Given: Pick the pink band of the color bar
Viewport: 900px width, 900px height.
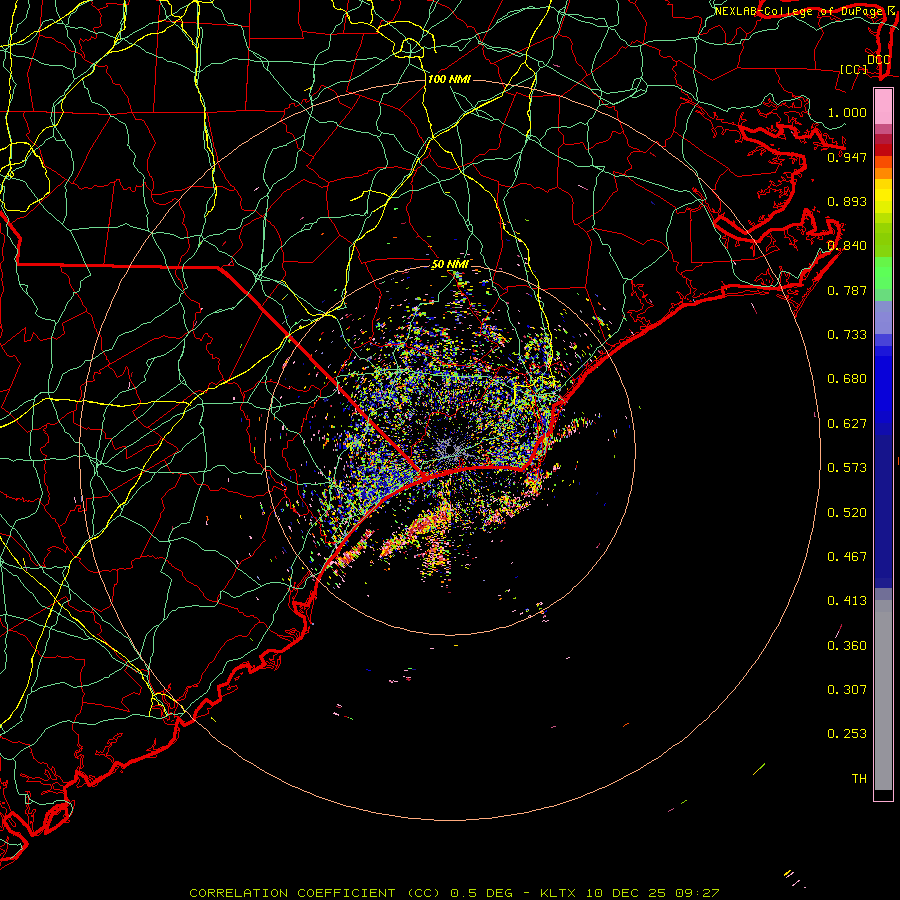Looking at the screenshot, I should point(883,107).
